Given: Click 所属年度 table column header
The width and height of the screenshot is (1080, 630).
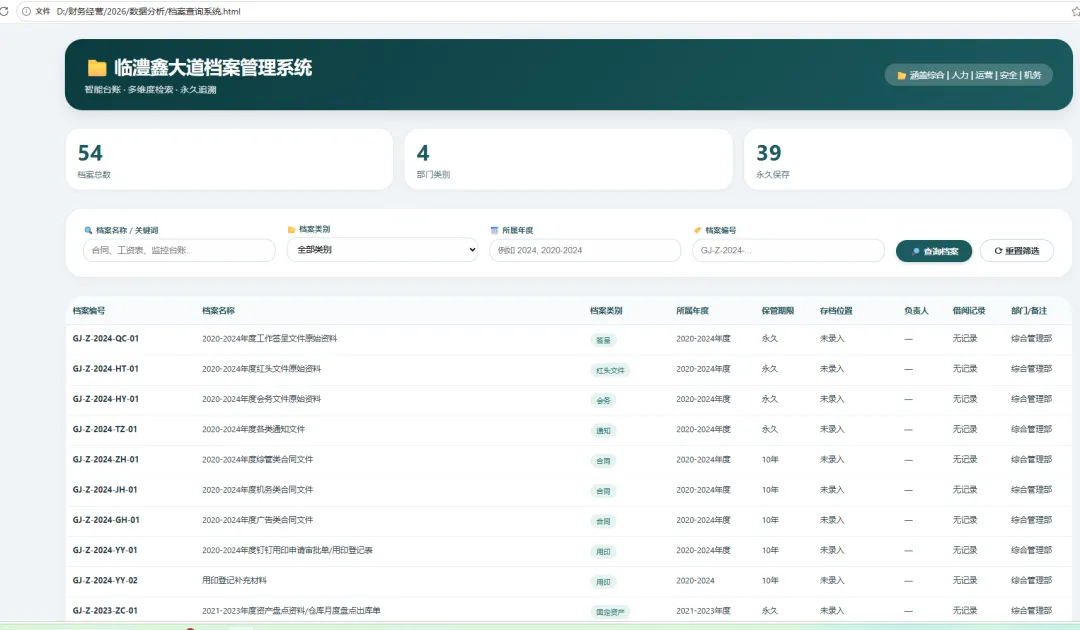Looking at the screenshot, I should (692, 311).
